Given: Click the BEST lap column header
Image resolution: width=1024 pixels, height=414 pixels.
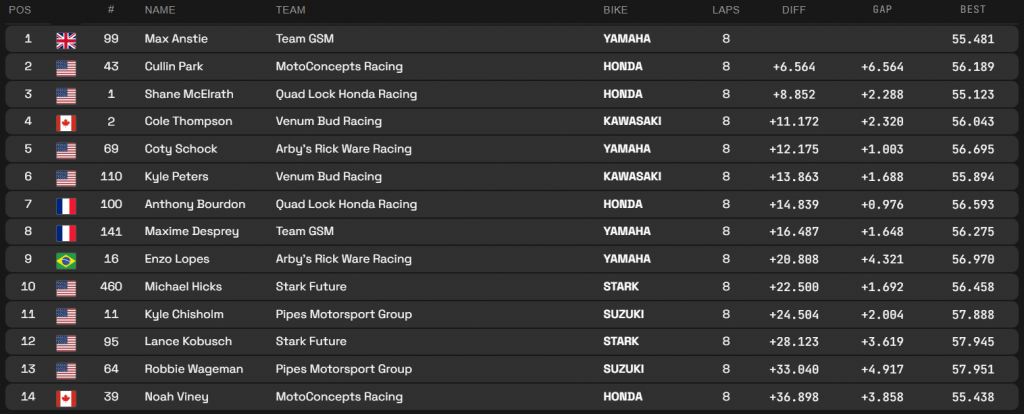Looking at the screenshot, I should [x=970, y=10].
